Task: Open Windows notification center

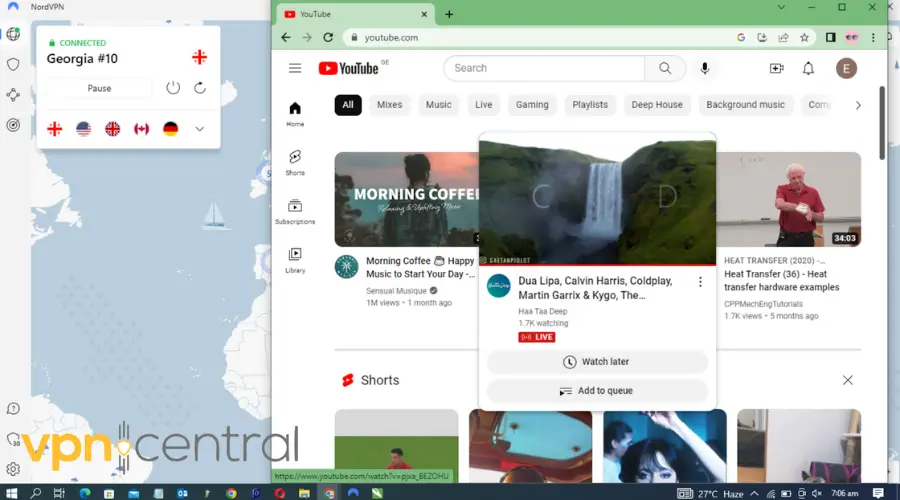Action: coord(878,493)
